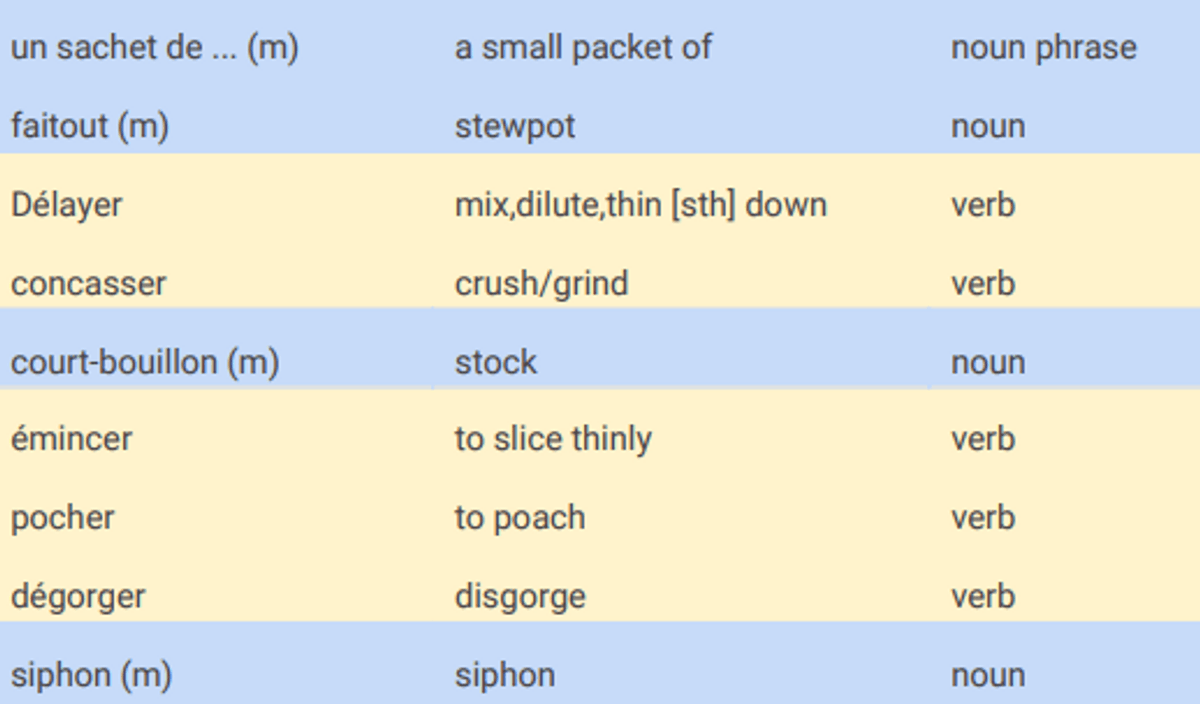The height and width of the screenshot is (704, 1200).
Task: Click the 'dégorger' cell
Action: click(x=217, y=596)
